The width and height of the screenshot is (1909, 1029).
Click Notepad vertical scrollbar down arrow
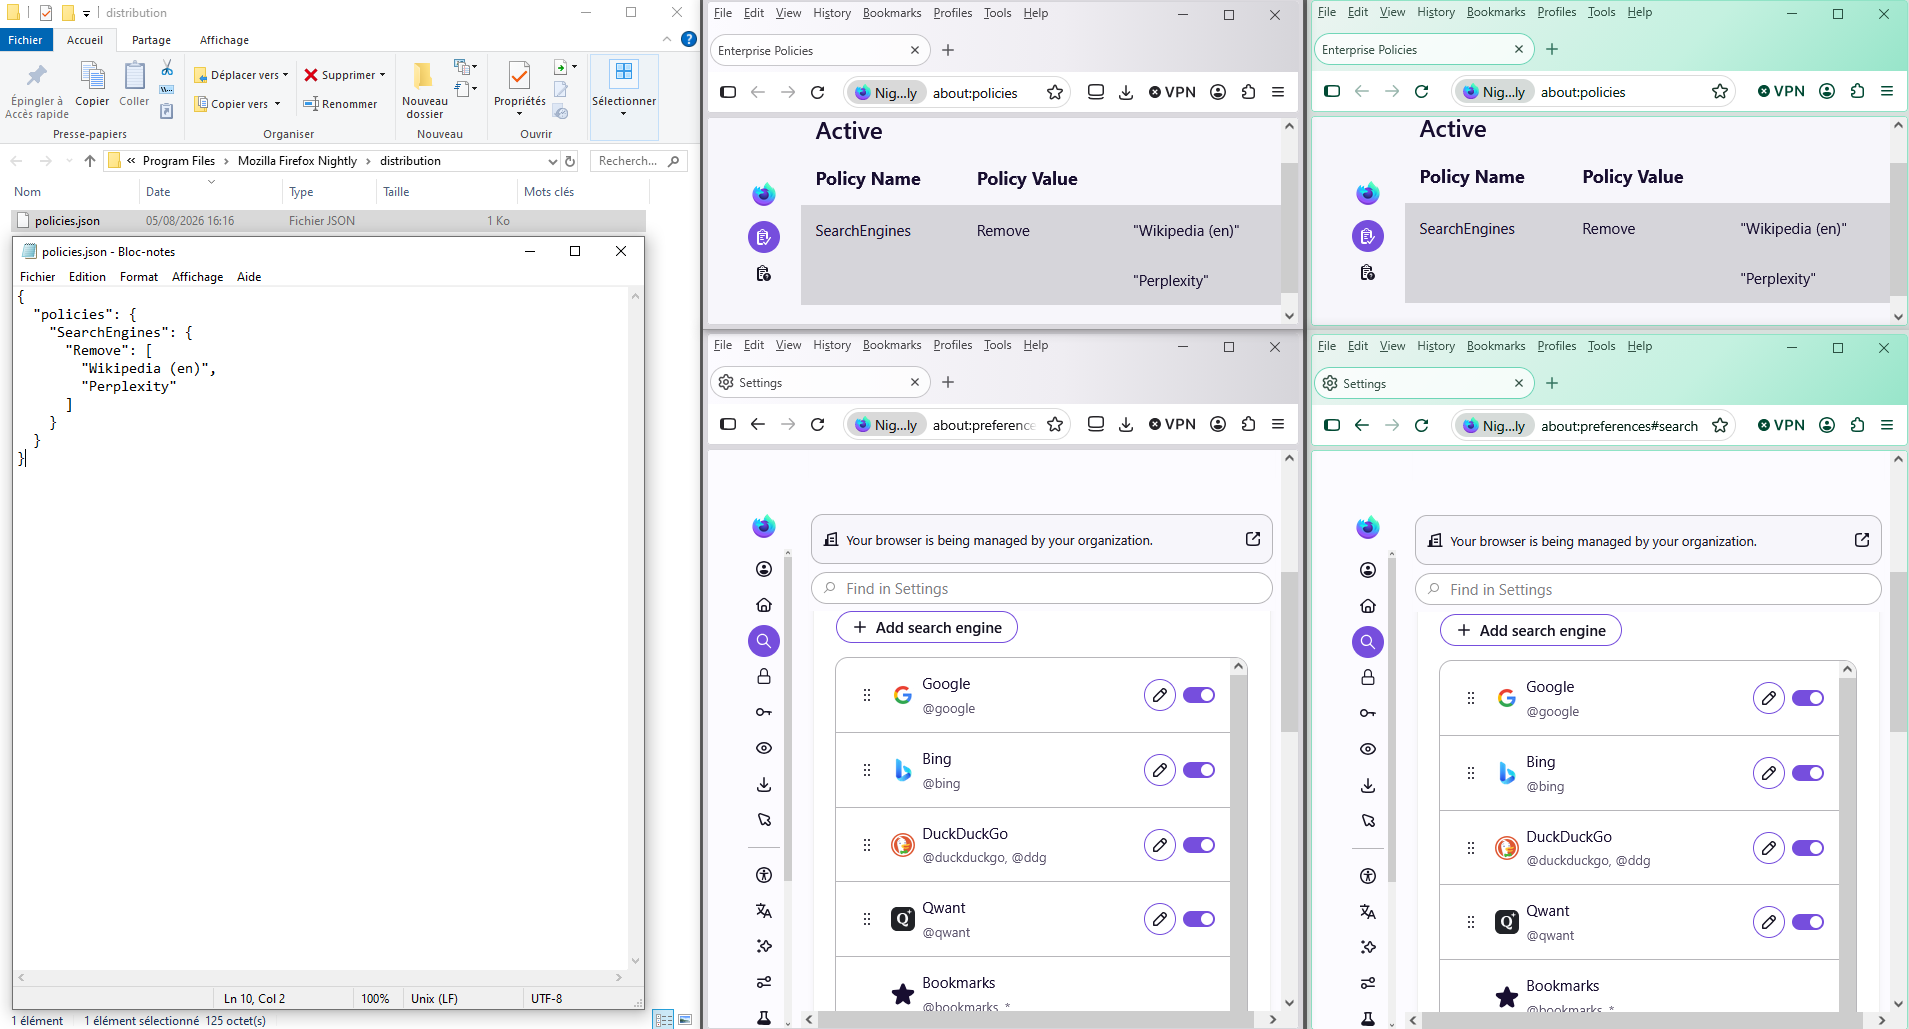click(635, 961)
